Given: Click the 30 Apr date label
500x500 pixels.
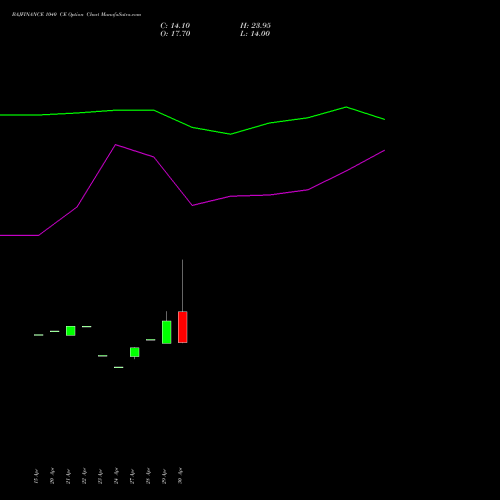Looking at the screenshot, I should click(180, 476).
